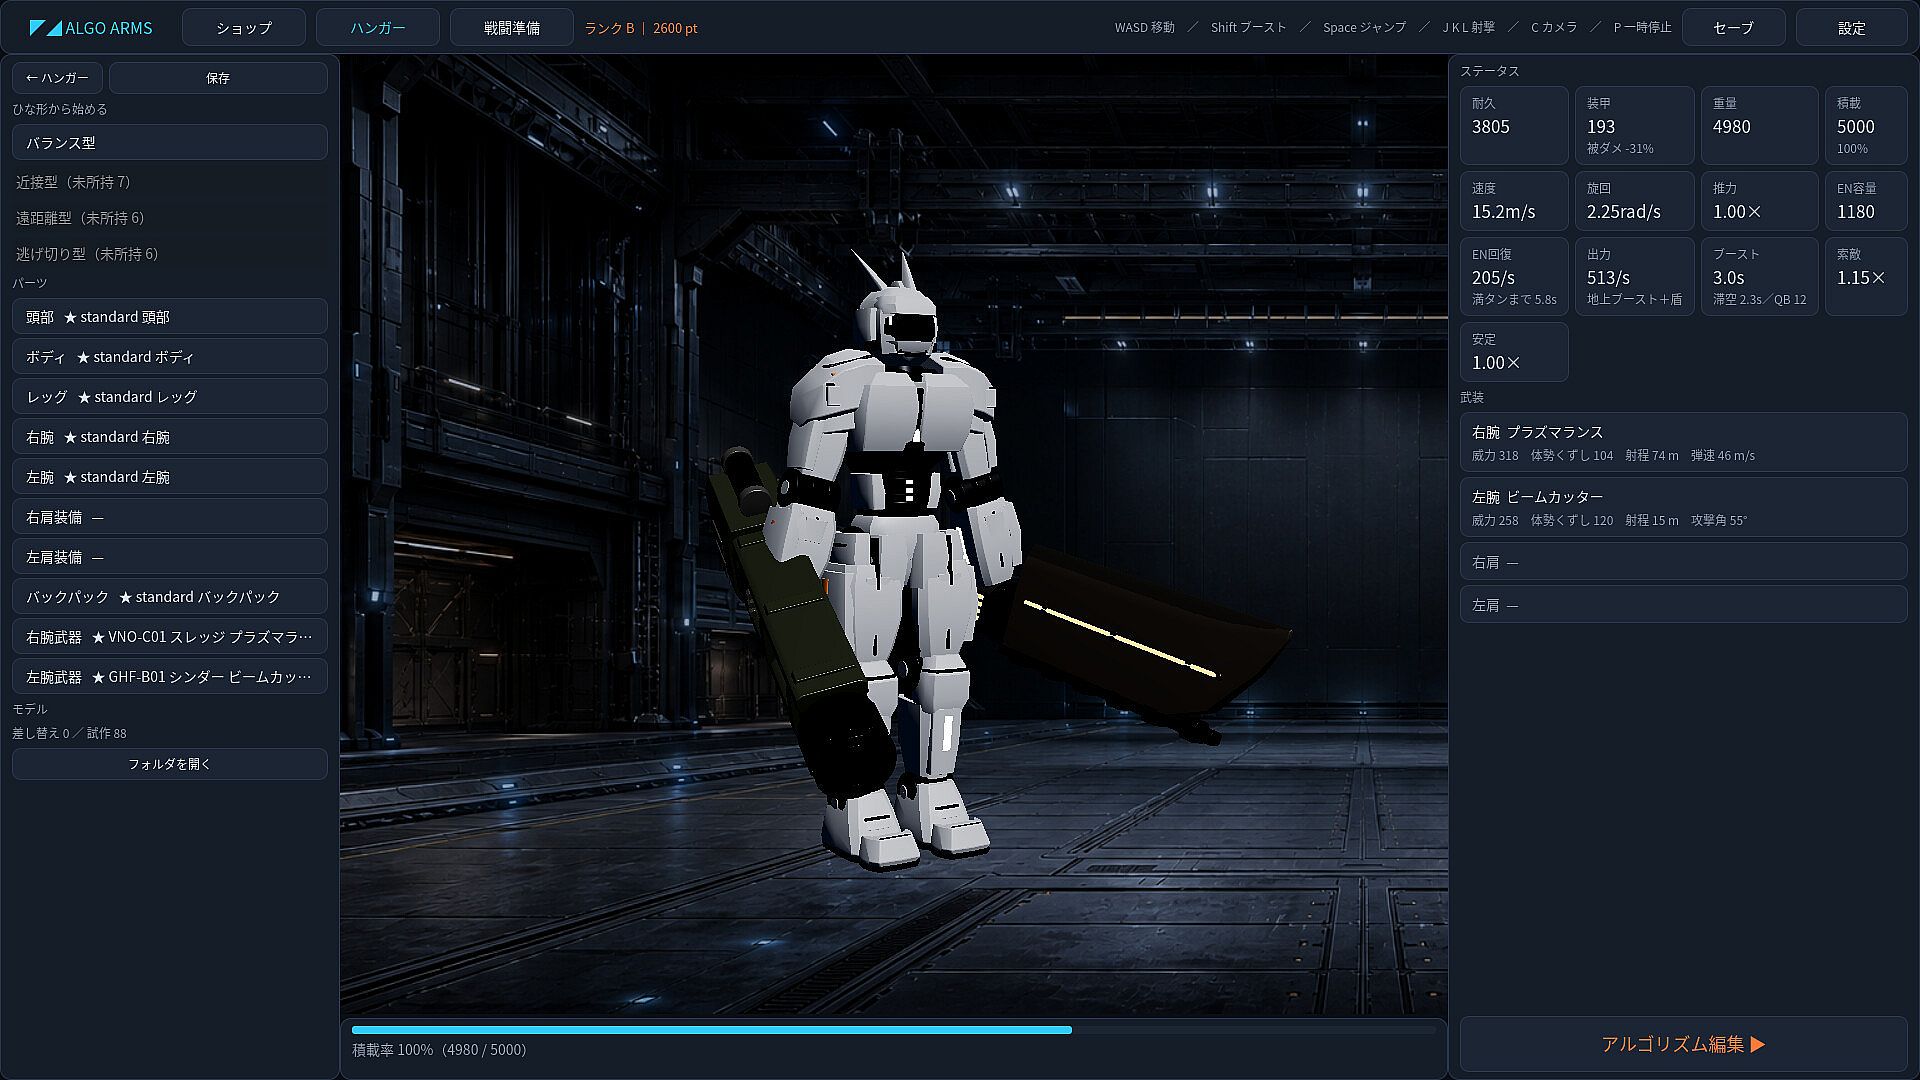
Task: Click the 安定 1.00× status card
Action: point(1514,352)
